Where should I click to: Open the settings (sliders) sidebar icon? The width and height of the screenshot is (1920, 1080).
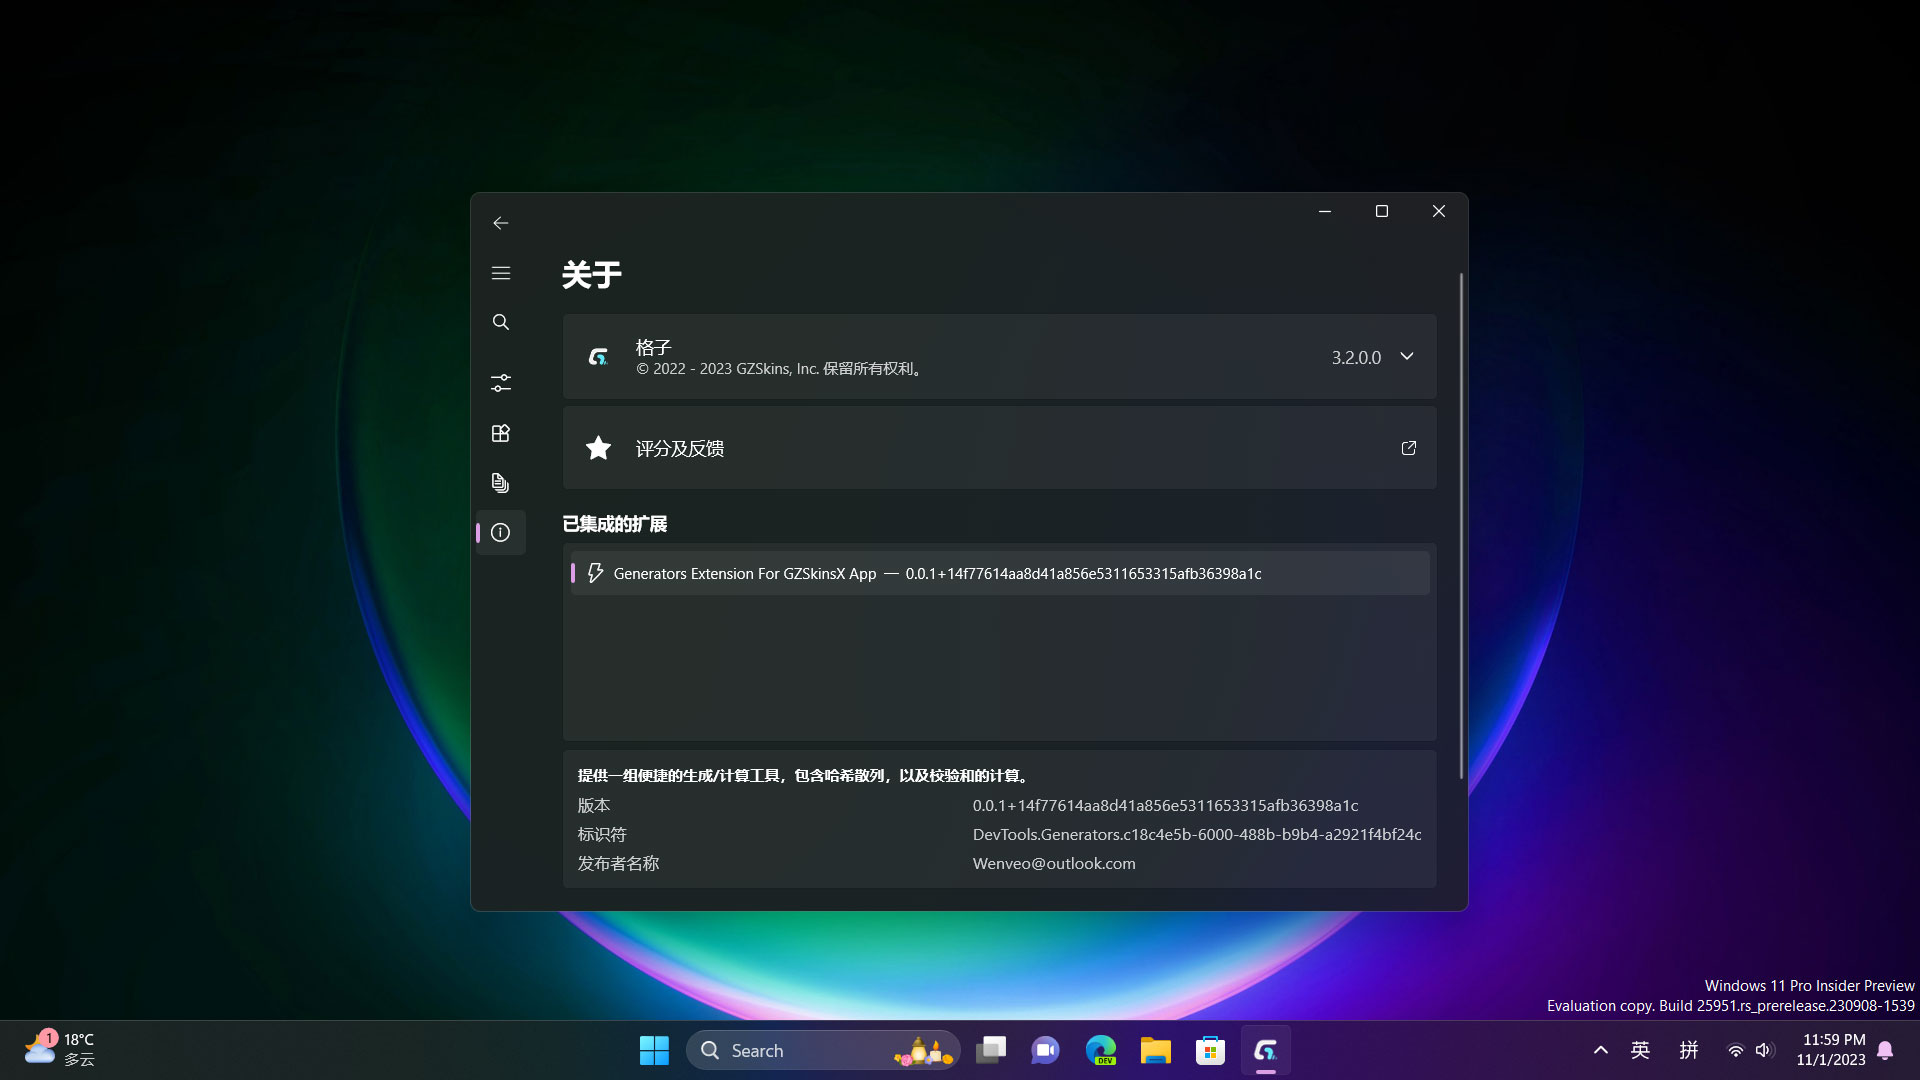pos(500,382)
